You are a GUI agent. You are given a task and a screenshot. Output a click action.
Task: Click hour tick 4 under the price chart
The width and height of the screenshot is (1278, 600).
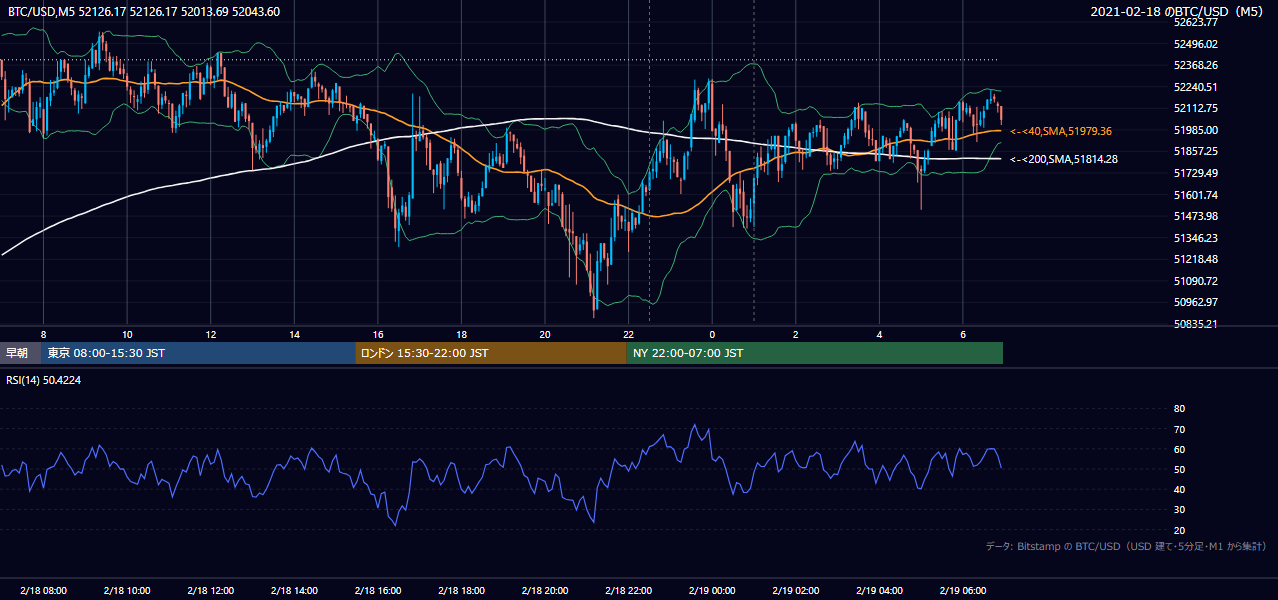click(879, 334)
